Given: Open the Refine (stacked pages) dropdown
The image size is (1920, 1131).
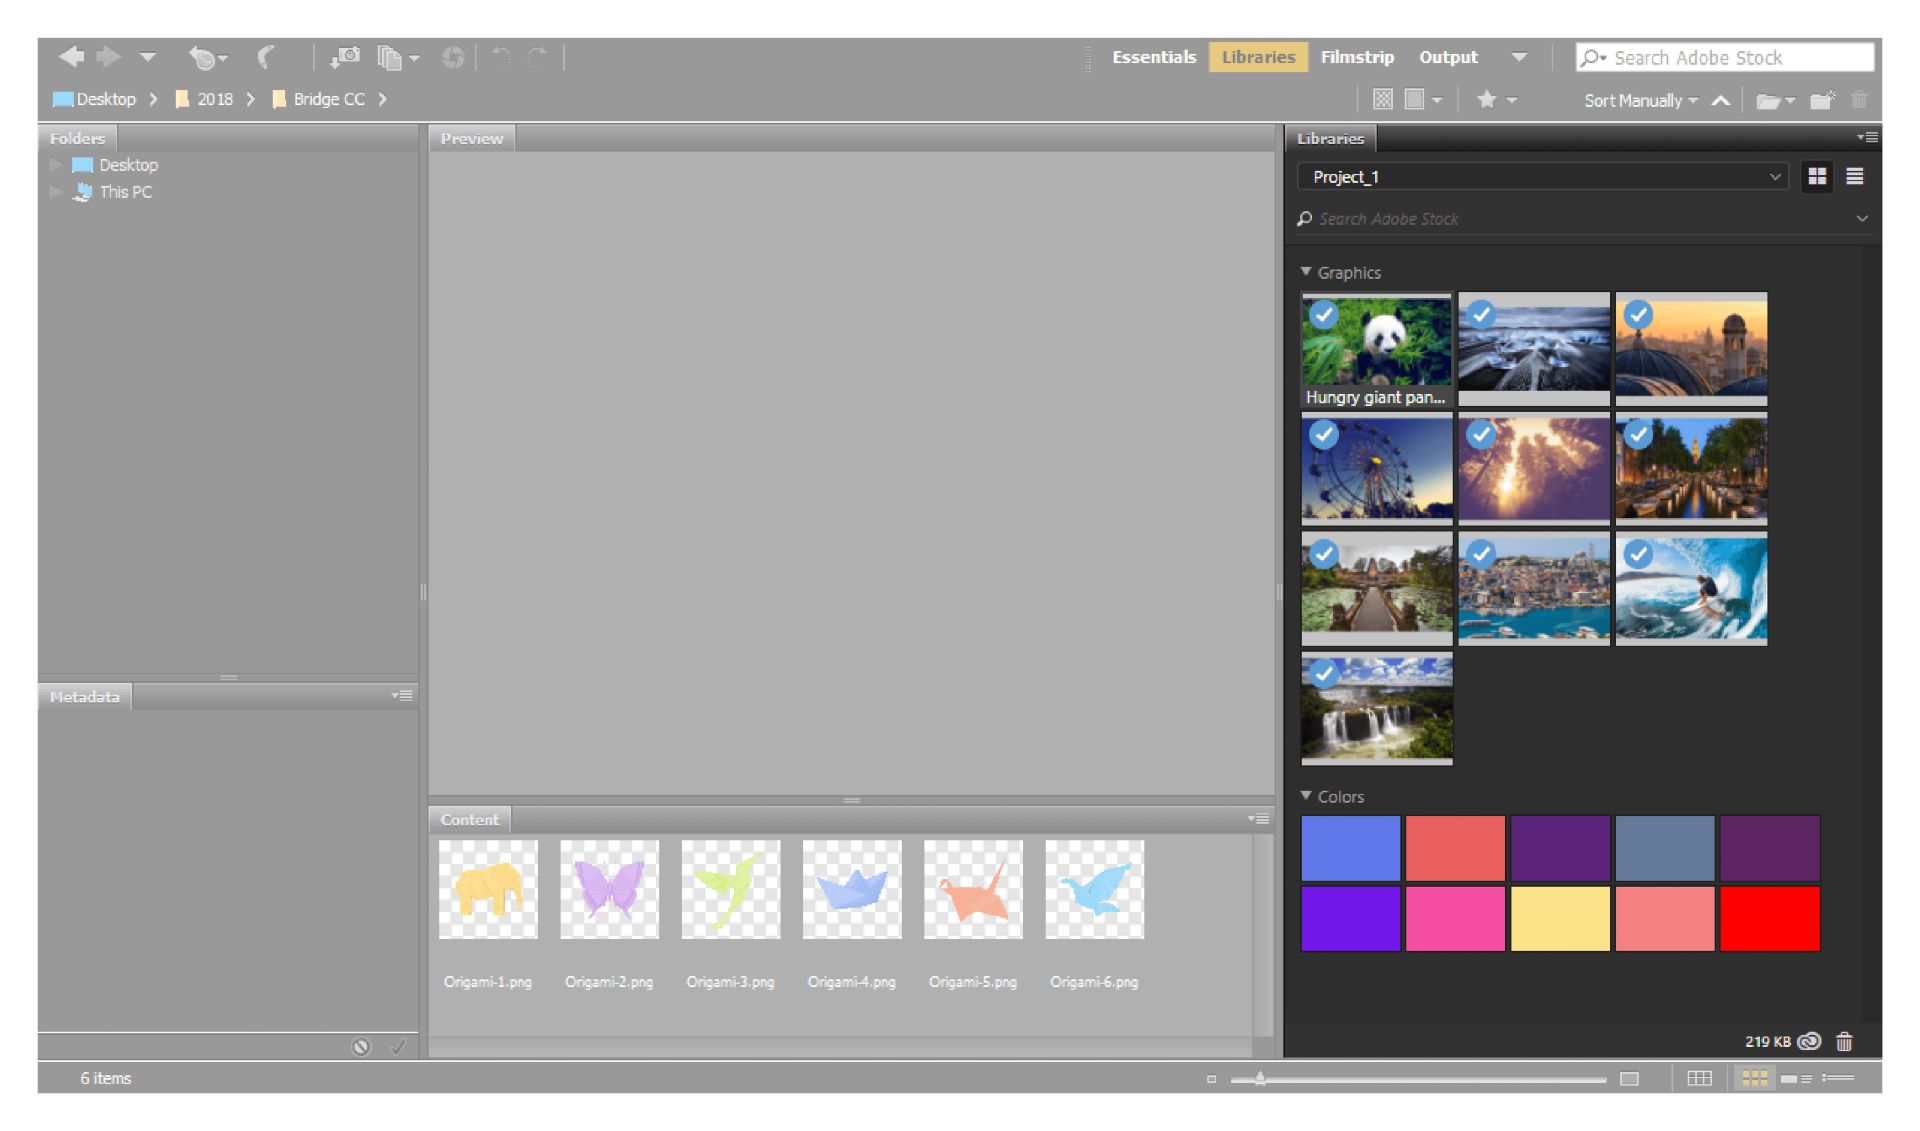Looking at the screenshot, I should click(397, 58).
